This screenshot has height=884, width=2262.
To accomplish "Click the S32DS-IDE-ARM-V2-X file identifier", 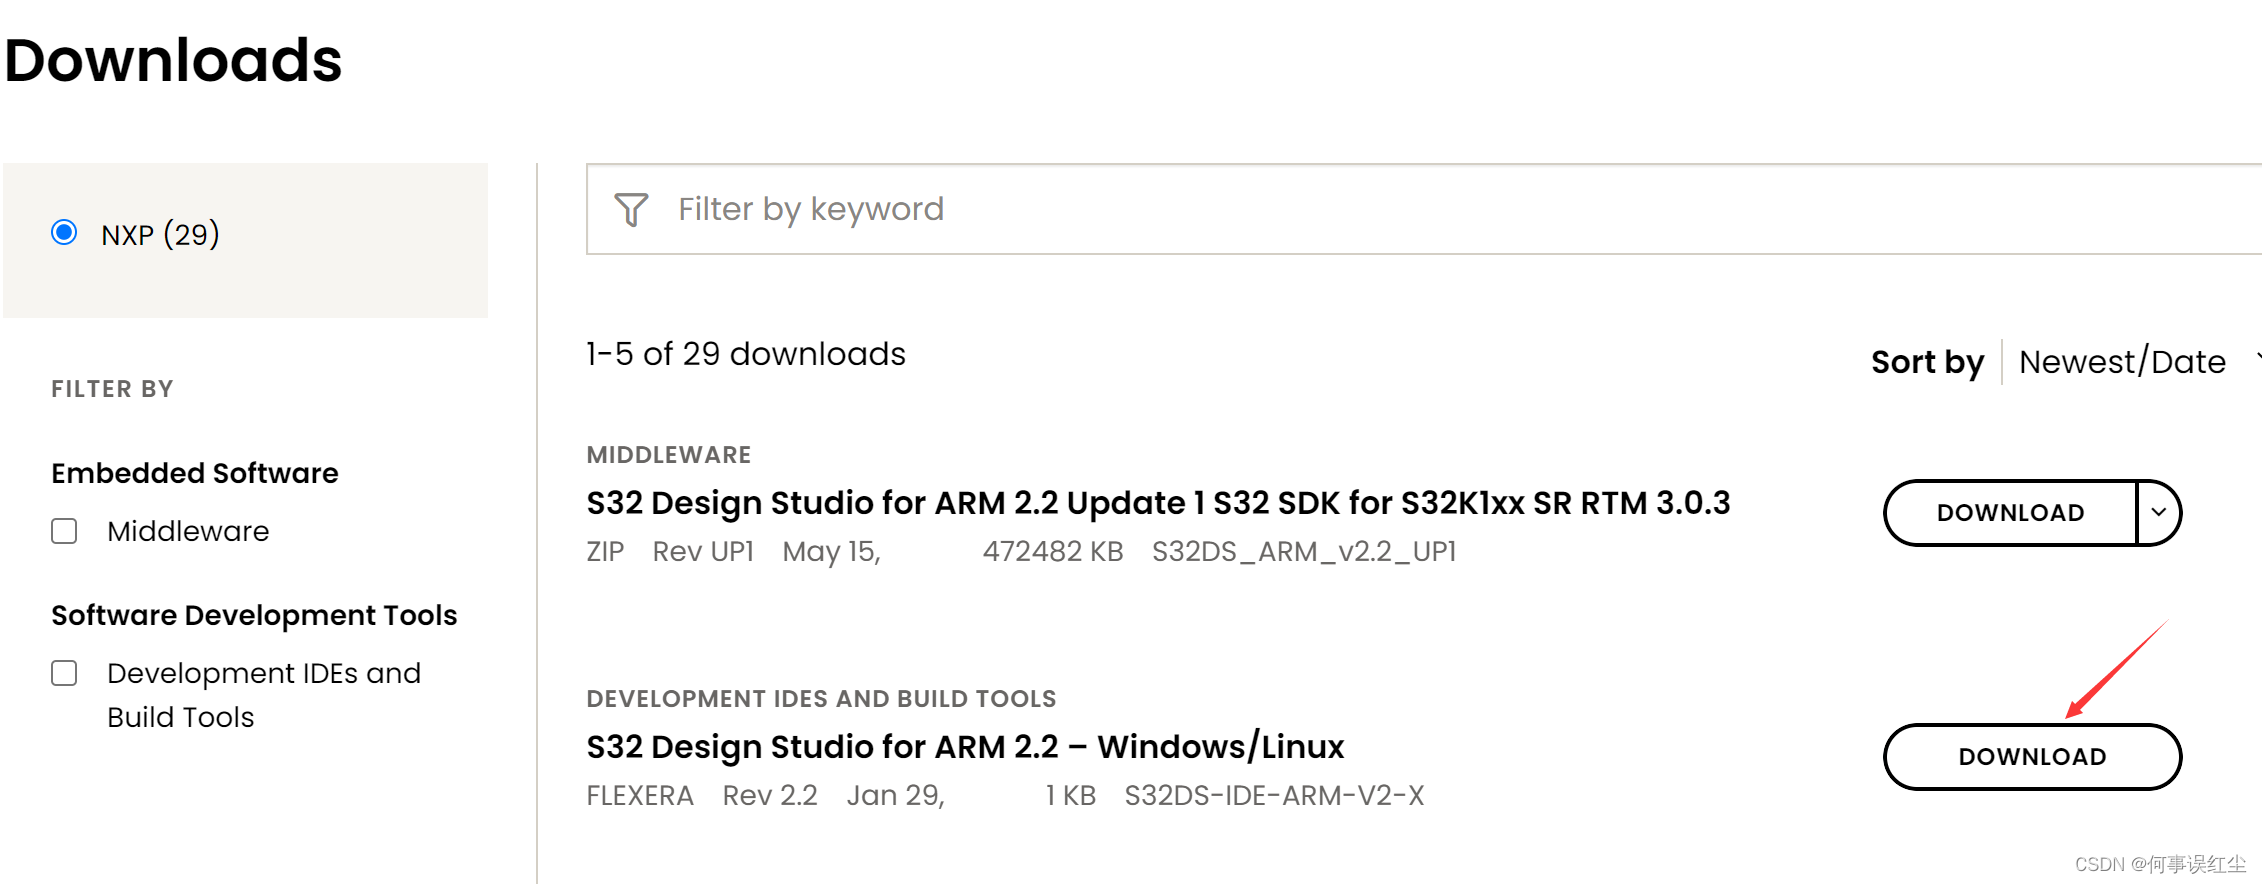I will click(1273, 796).
